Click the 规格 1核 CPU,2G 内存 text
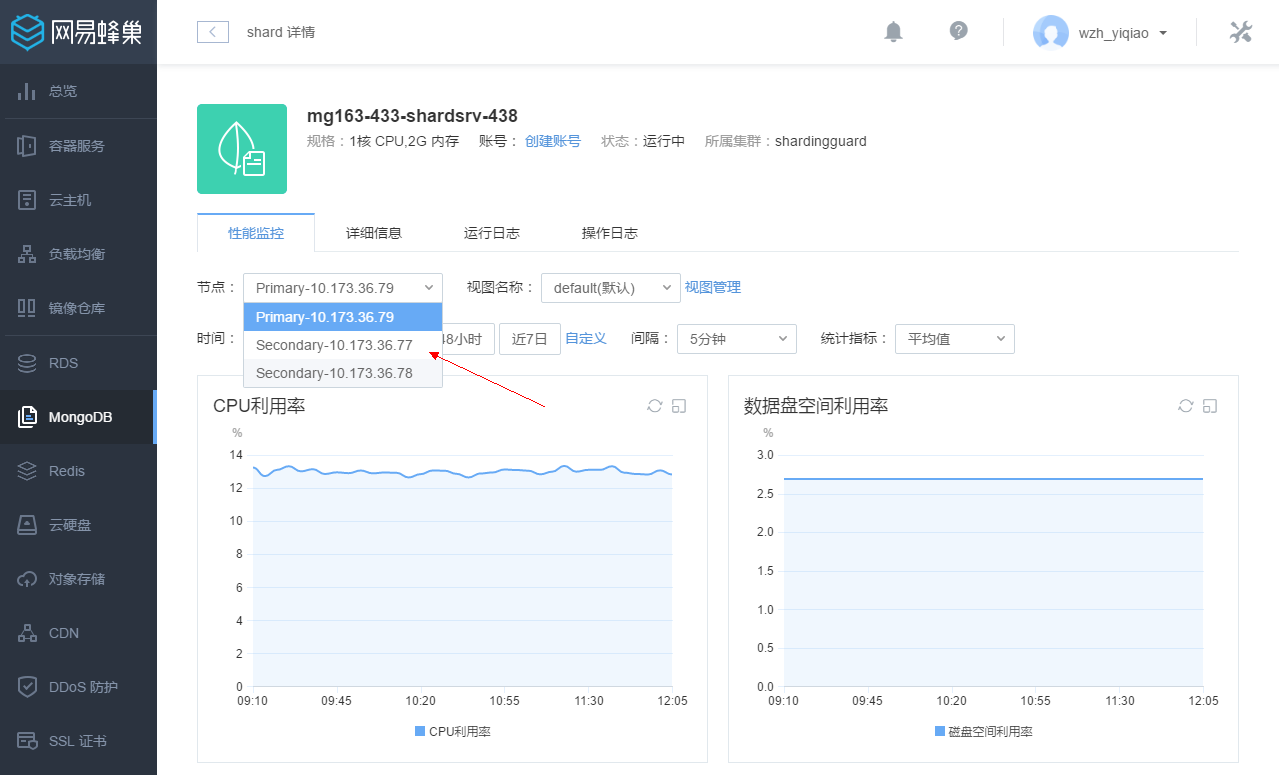Screen dimensions: 1279x775 click(x=383, y=141)
